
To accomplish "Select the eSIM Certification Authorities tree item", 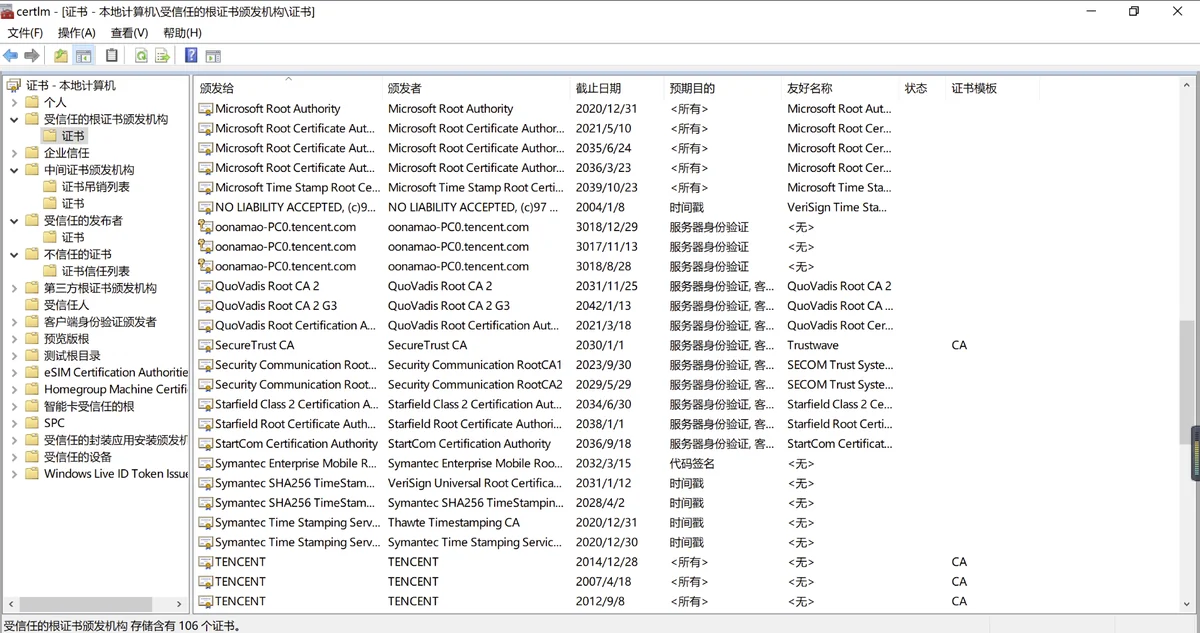I will click(x=116, y=372).
